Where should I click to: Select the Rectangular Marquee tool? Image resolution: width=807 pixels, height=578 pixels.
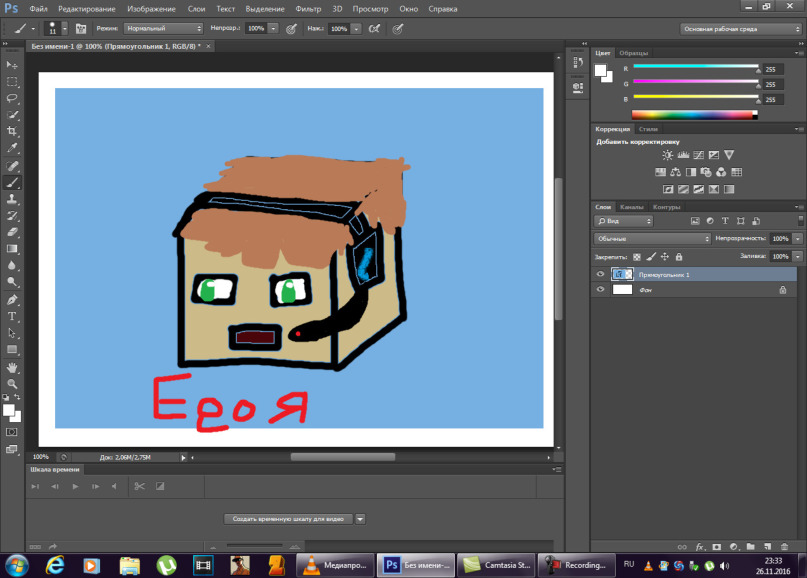(x=12, y=82)
